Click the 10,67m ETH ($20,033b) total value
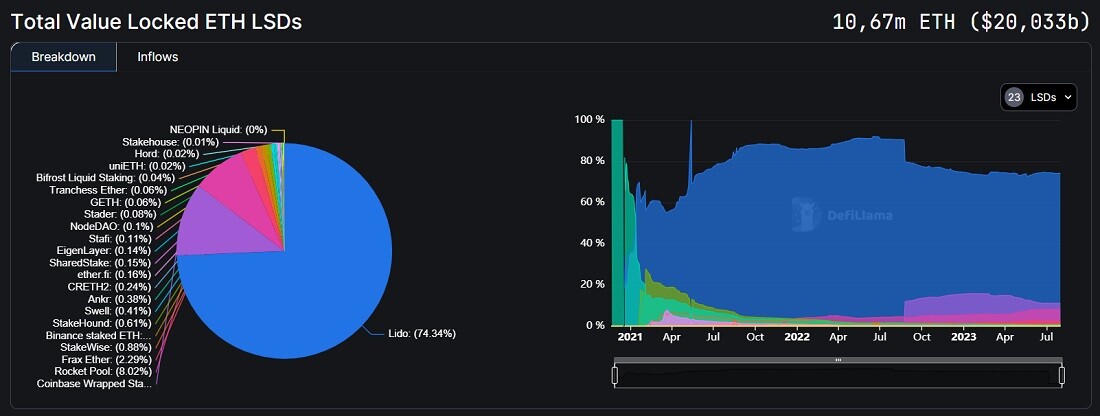 [960, 21]
